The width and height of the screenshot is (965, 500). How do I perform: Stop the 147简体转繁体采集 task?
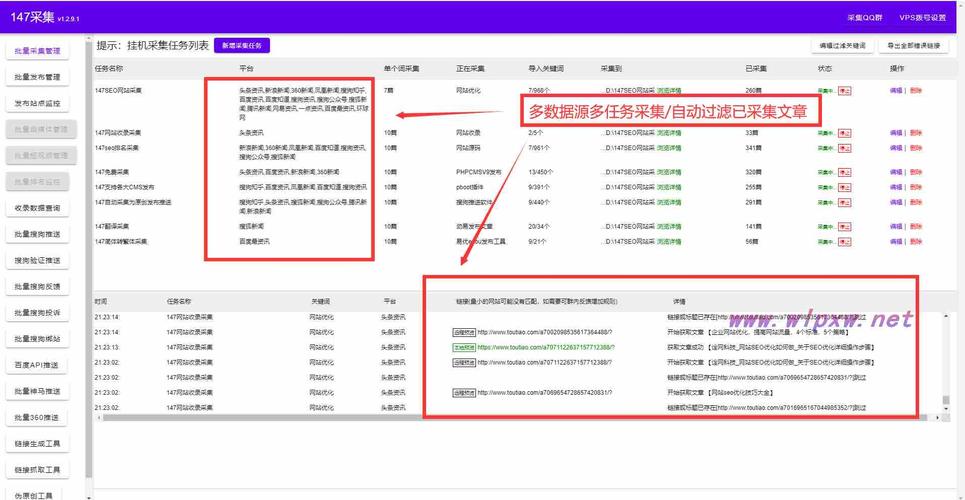click(845, 242)
